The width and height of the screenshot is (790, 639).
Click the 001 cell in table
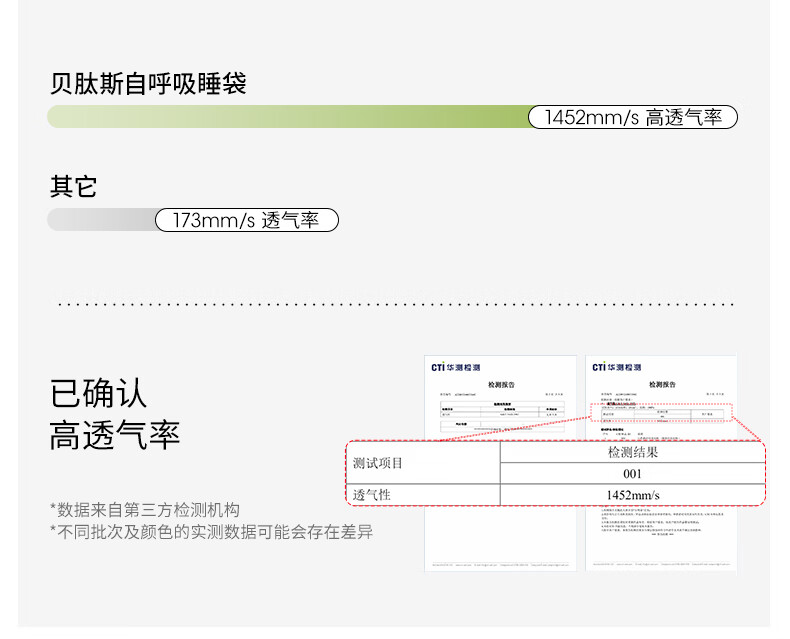632,474
